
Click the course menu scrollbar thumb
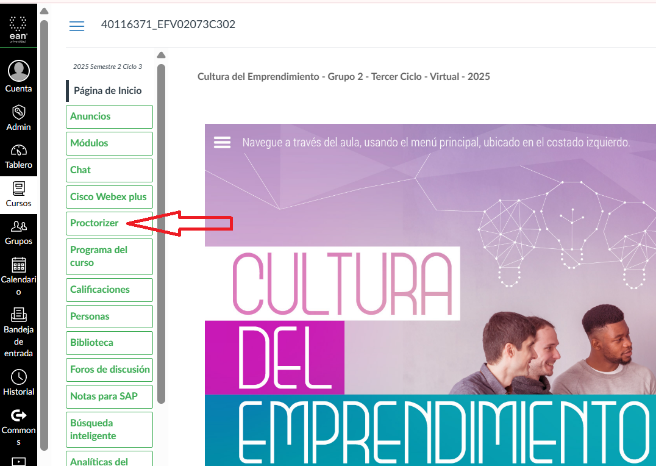[161, 234]
